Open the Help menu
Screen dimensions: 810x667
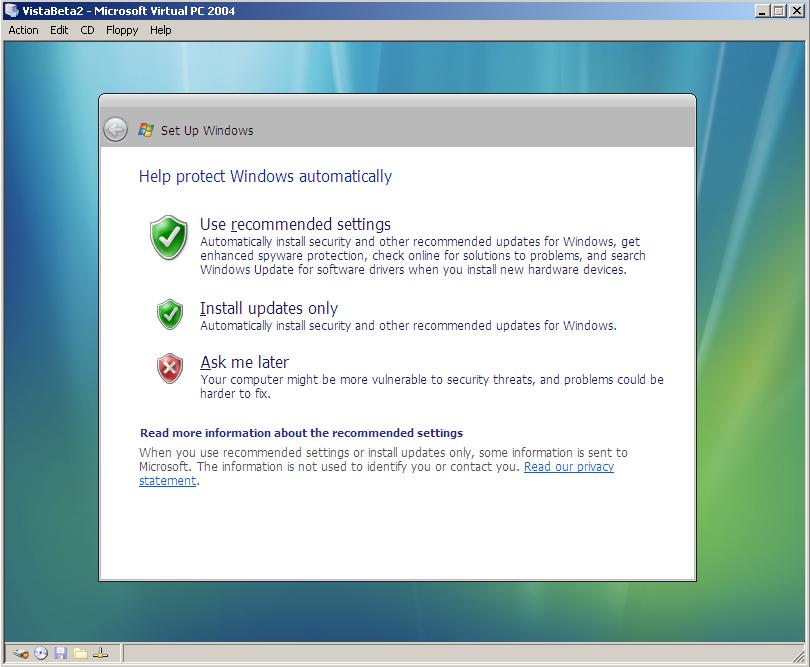point(161,30)
